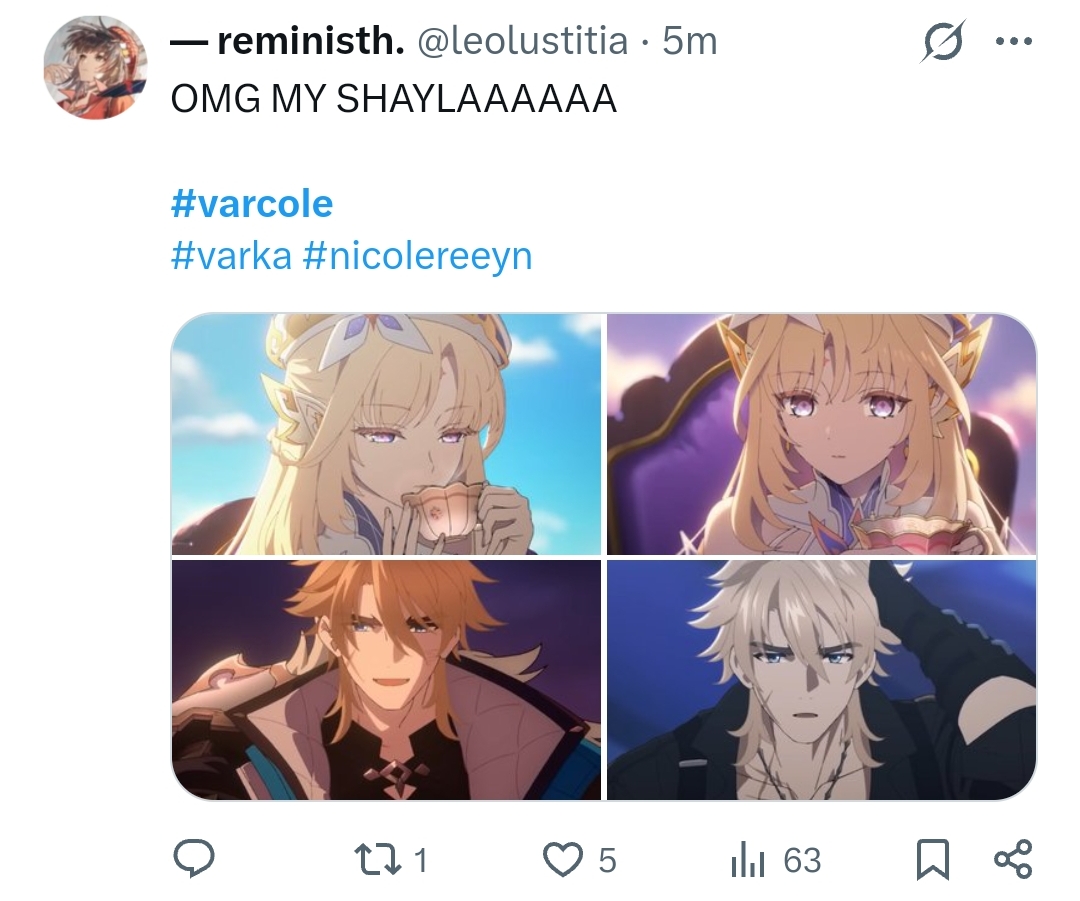View girl on purple chair image
This screenshot has width=1080, height=901.
[x=822, y=434]
